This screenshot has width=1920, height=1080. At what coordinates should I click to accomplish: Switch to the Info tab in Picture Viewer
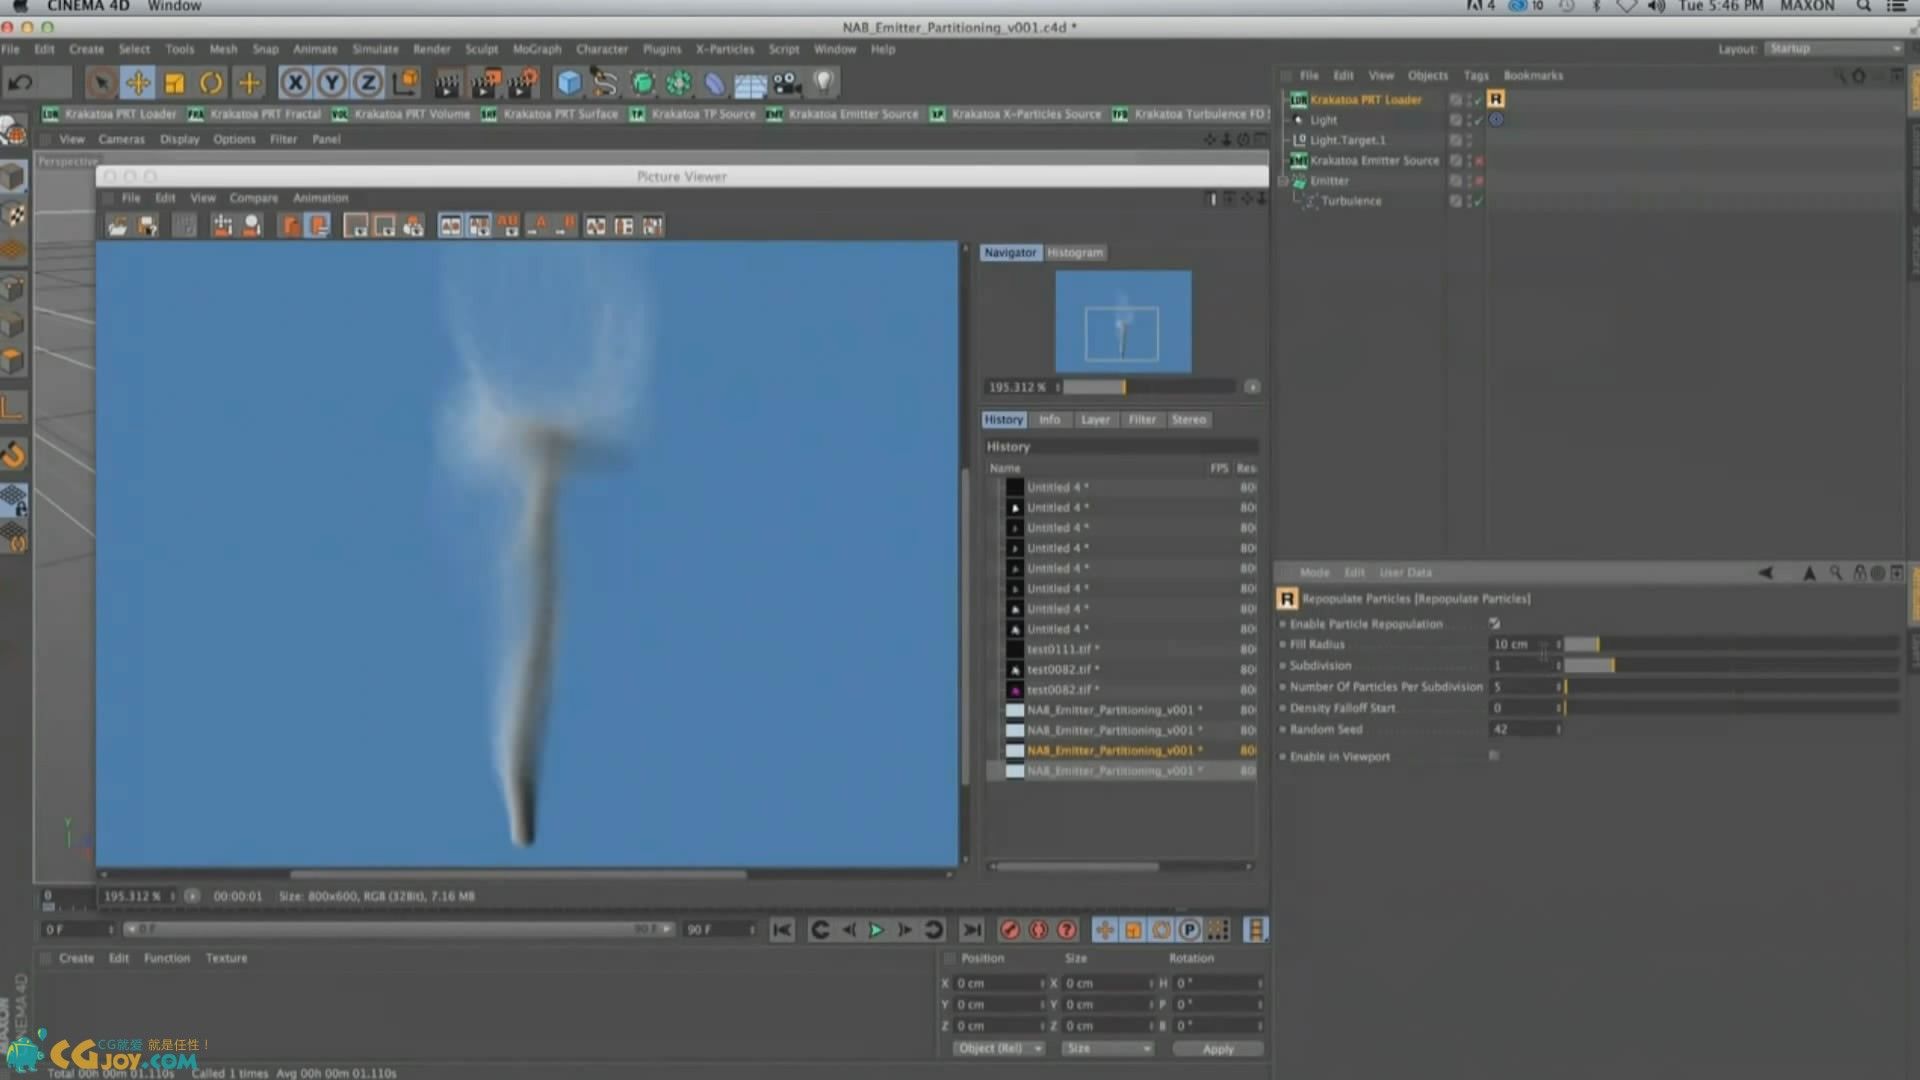pyautogui.click(x=1049, y=420)
